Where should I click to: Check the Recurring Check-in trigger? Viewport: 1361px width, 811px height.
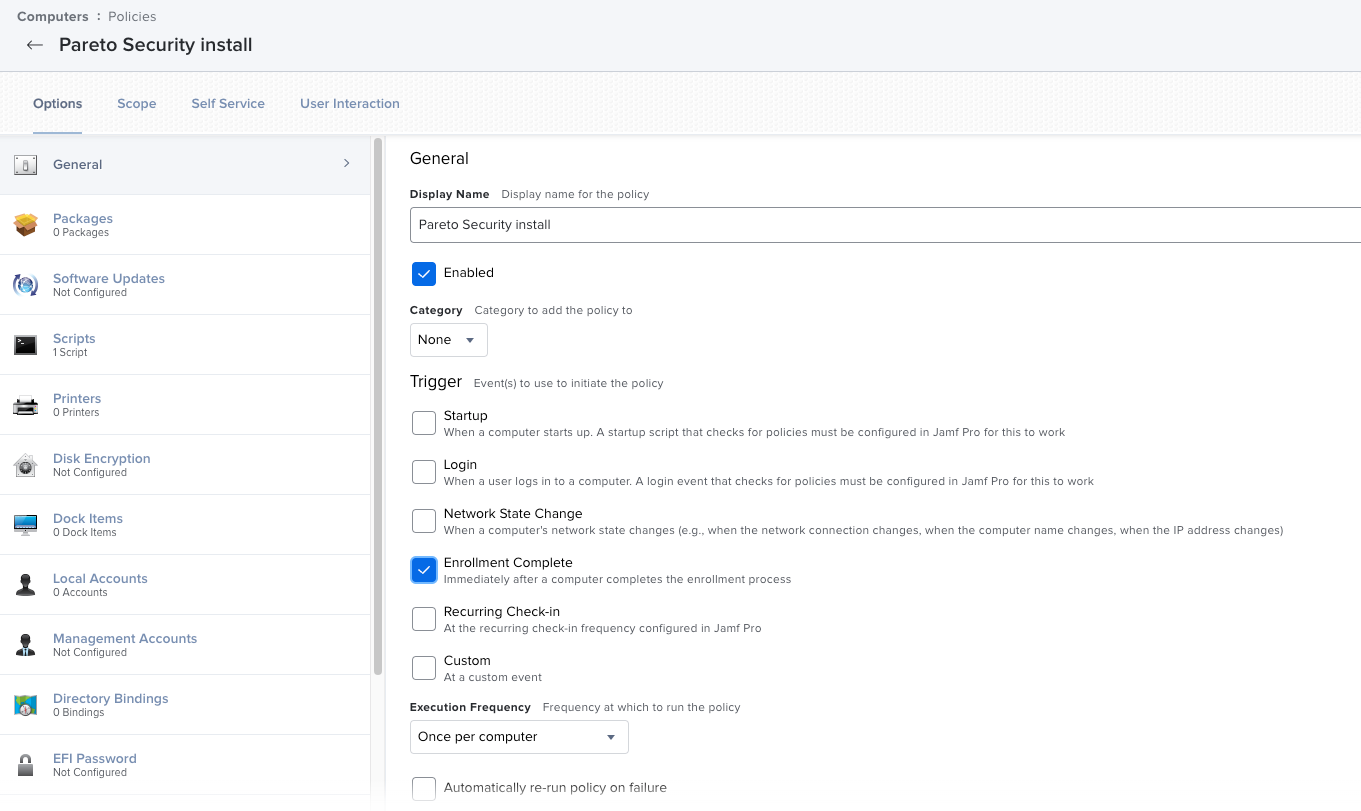(x=424, y=619)
